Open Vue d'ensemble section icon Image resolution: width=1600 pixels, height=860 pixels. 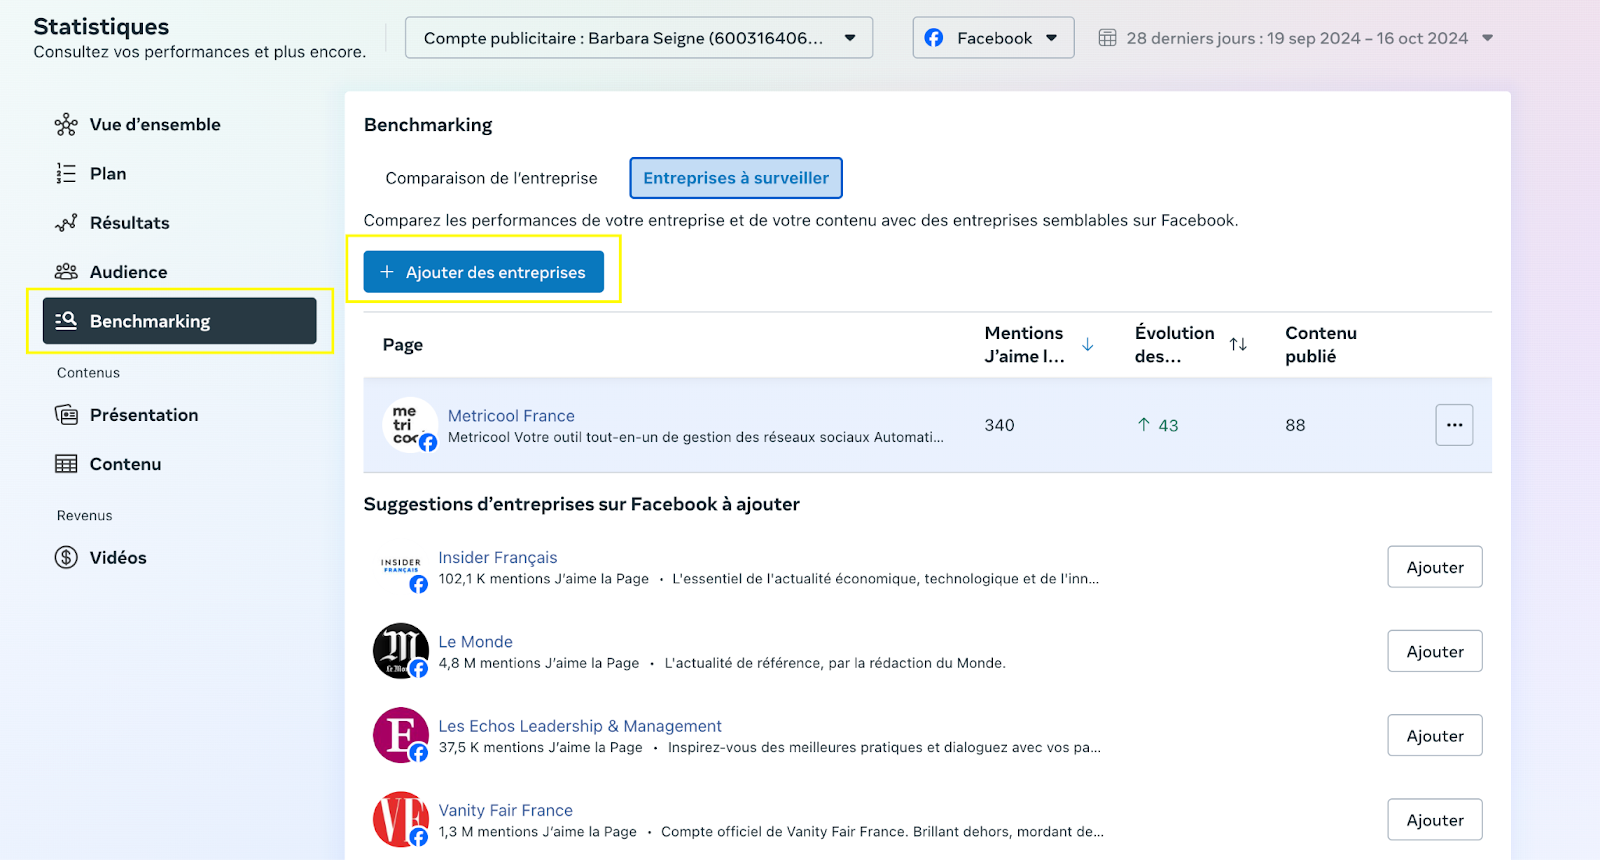tap(66, 124)
